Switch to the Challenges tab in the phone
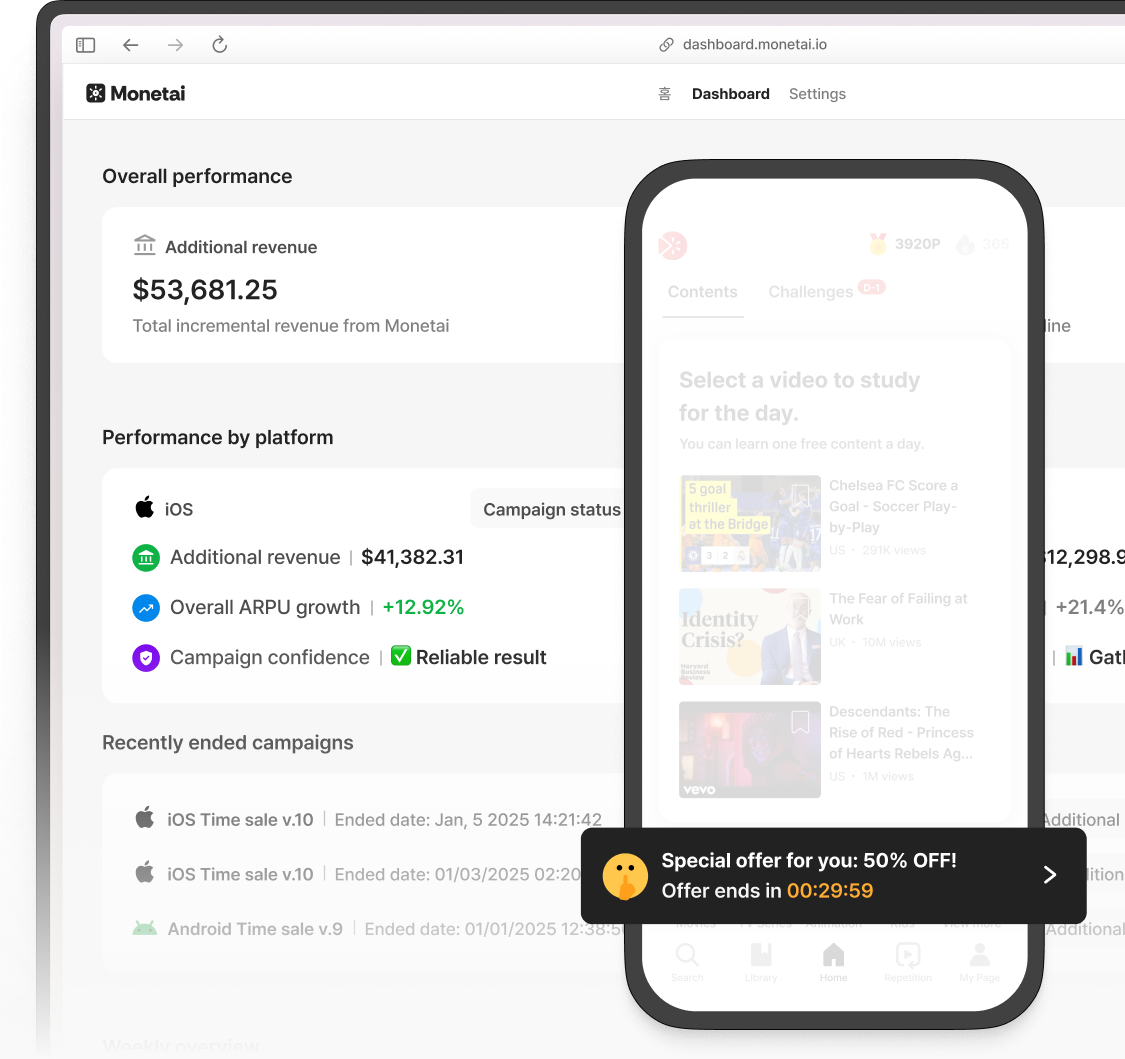The height and width of the screenshot is (1059, 1125). click(810, 292)
